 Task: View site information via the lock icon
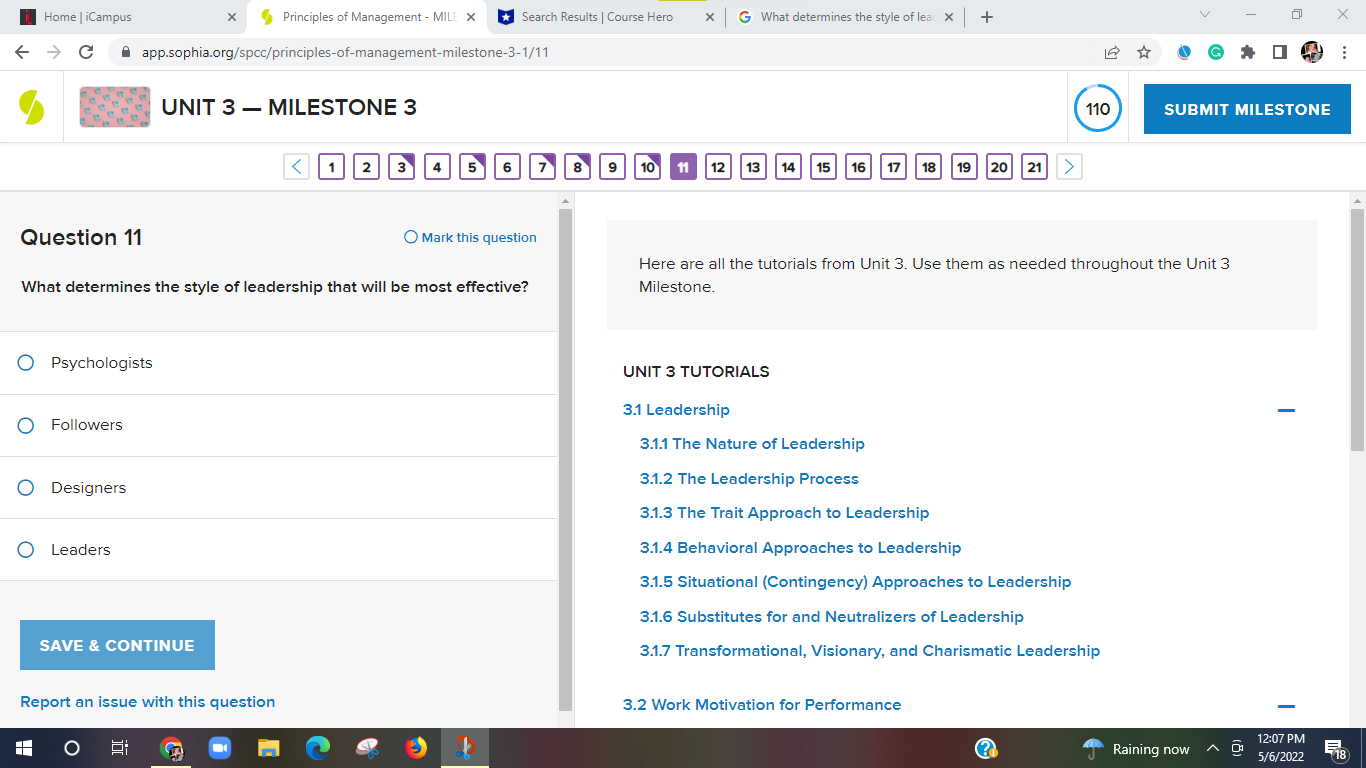pyautogui.click(x=126, y=52)
